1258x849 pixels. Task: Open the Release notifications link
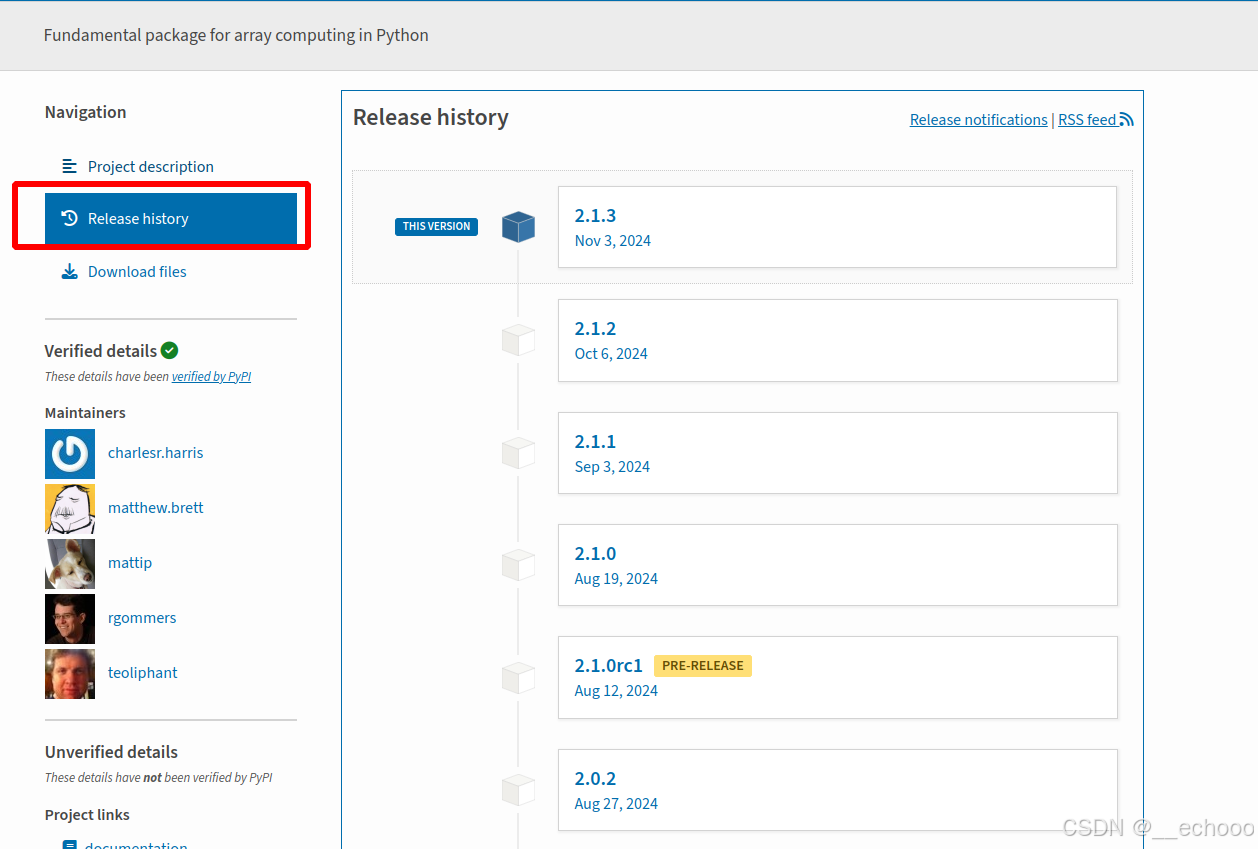pos(979,119)
